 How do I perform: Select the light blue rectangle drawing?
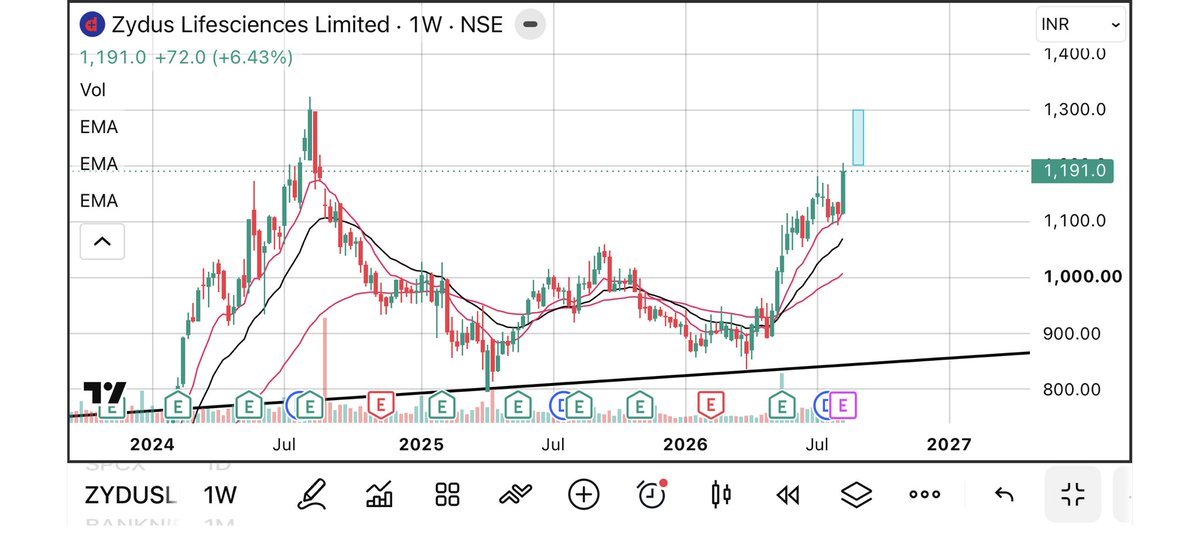[858, 138]
